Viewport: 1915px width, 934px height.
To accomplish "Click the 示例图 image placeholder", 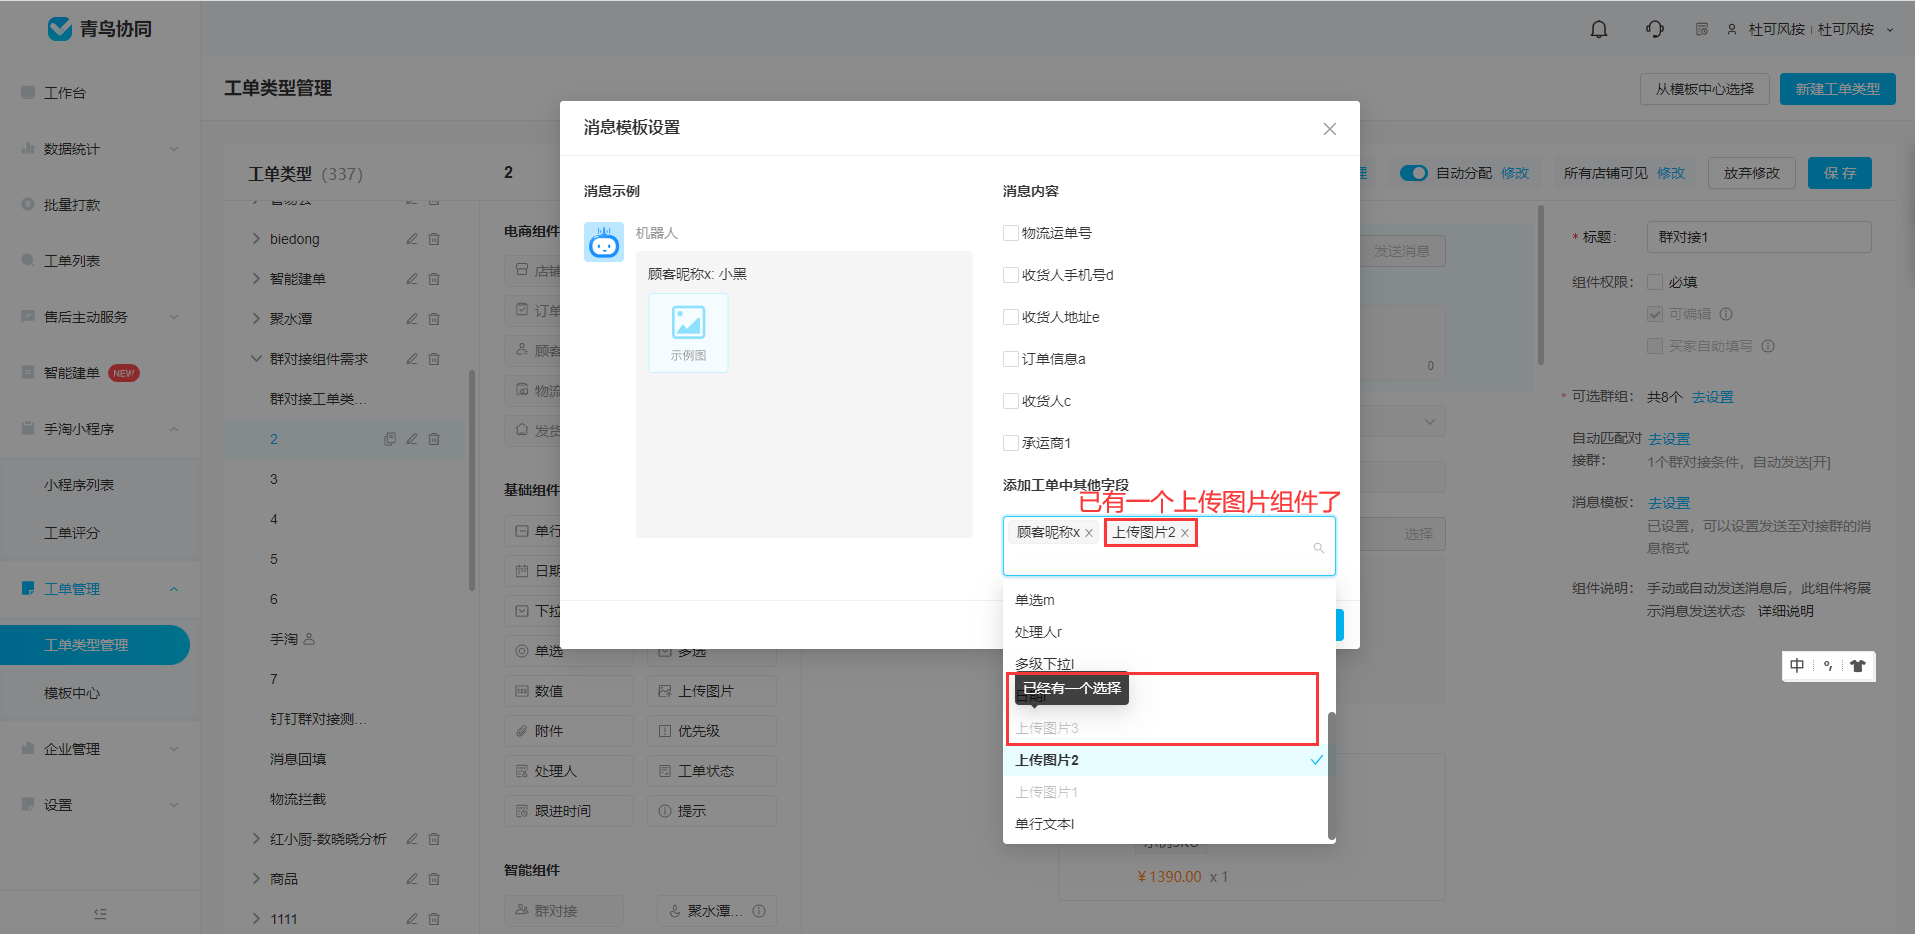I will [x=688, y=332].
